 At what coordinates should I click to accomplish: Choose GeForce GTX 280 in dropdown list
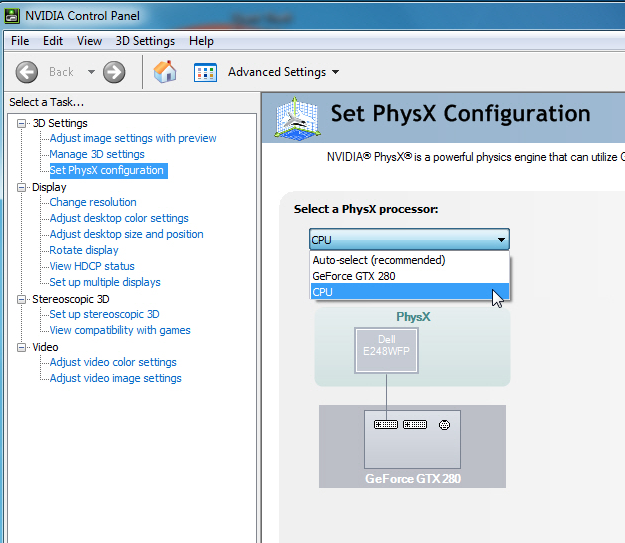[410, 276]
